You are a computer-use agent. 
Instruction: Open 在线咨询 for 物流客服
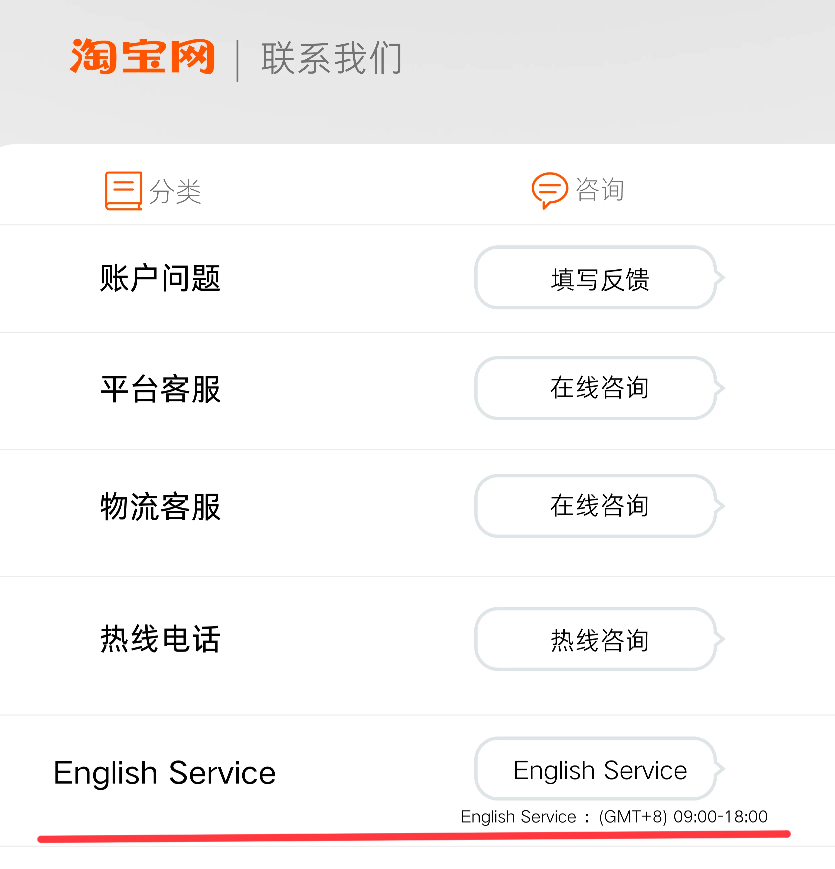(x=600, y=506)
